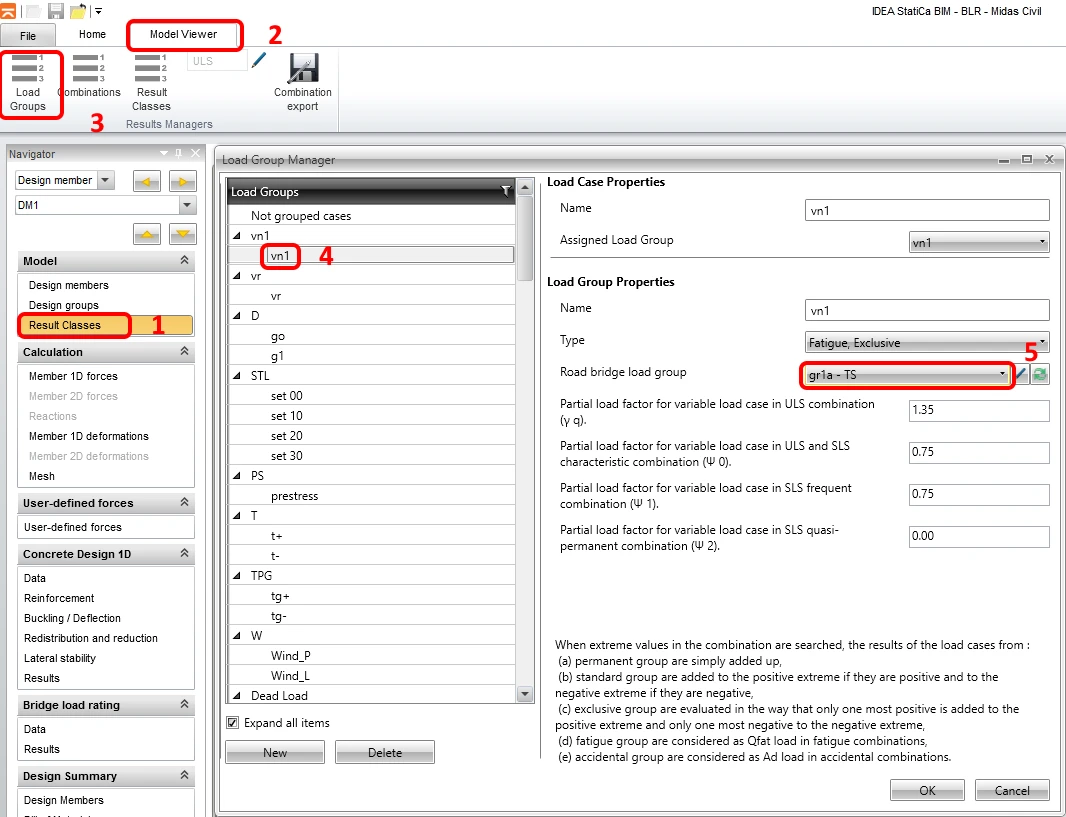Open the load group Type dropdown
Image resolution: width=1066 pixels, height=817 pixels.
point(927,343)
